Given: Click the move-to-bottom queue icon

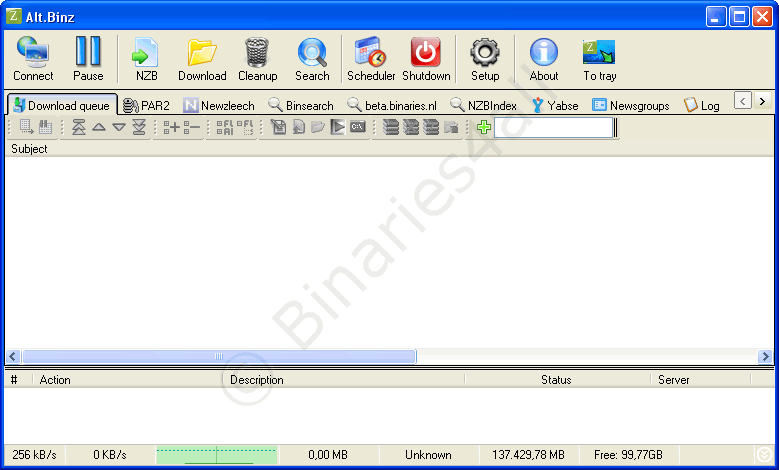Looking at the screenshot, I should (x=139, y=127).
